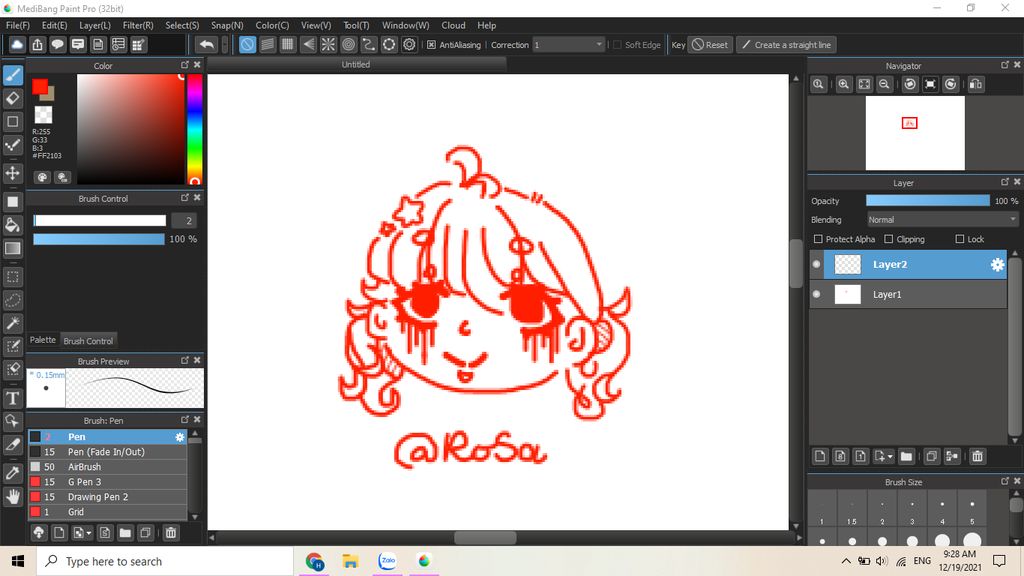The image size is (1024, 576).
Task: Zoom in using Navigator plus magnifier
Action: [x=844, y=84]
